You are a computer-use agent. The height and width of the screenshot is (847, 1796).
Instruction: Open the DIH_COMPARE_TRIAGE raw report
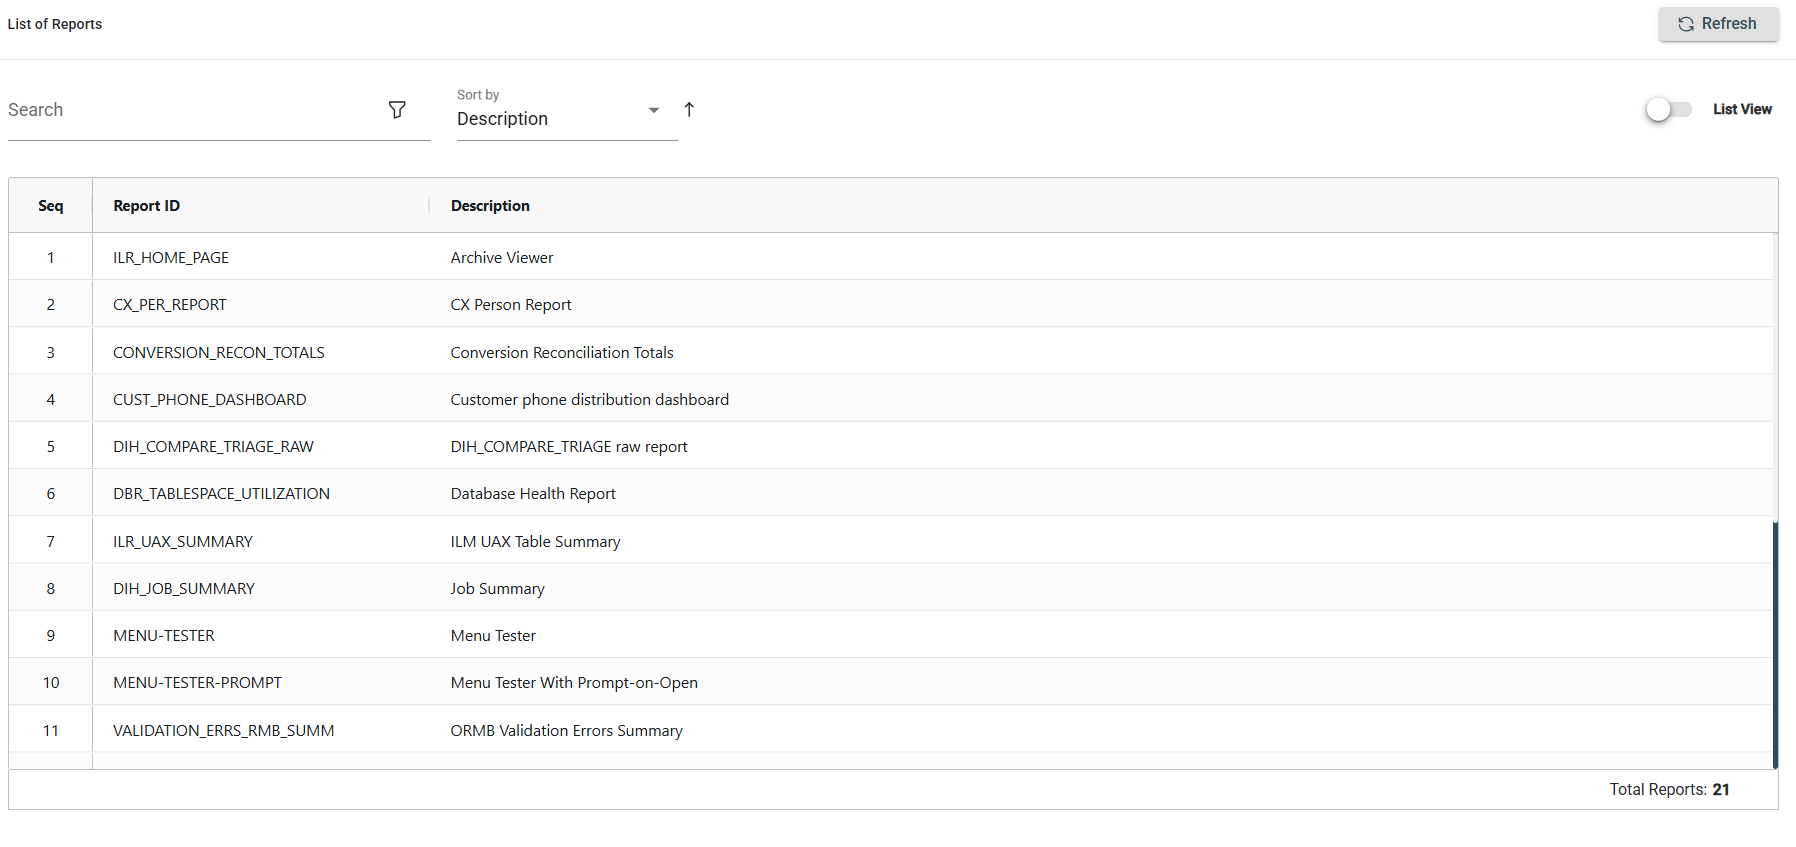[x=569, y=447]
